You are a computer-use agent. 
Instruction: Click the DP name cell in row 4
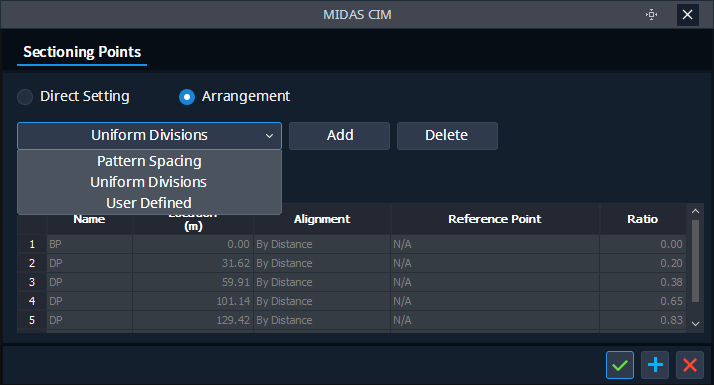click(90, 301)
